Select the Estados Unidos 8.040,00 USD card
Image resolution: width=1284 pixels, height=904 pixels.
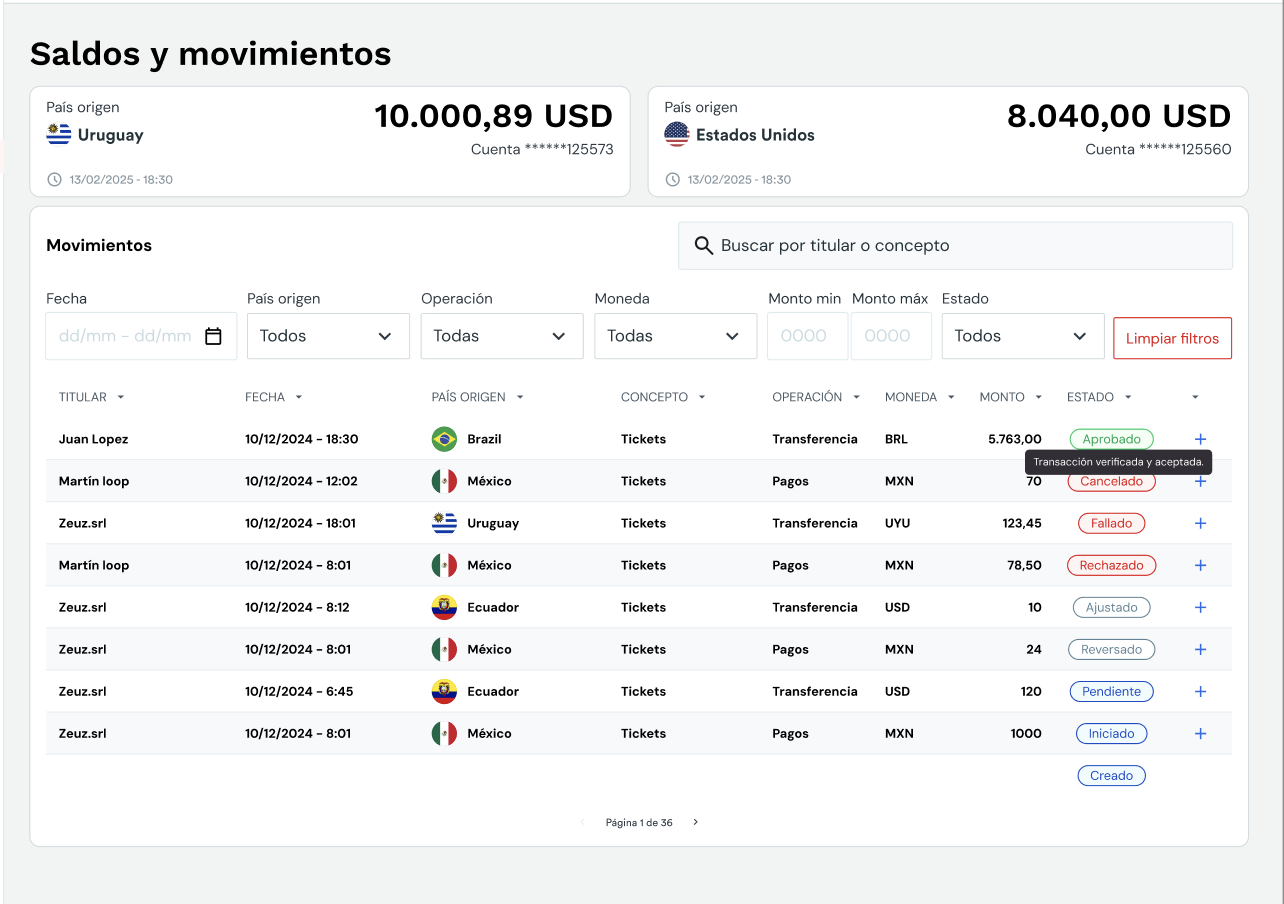point(948,141)
